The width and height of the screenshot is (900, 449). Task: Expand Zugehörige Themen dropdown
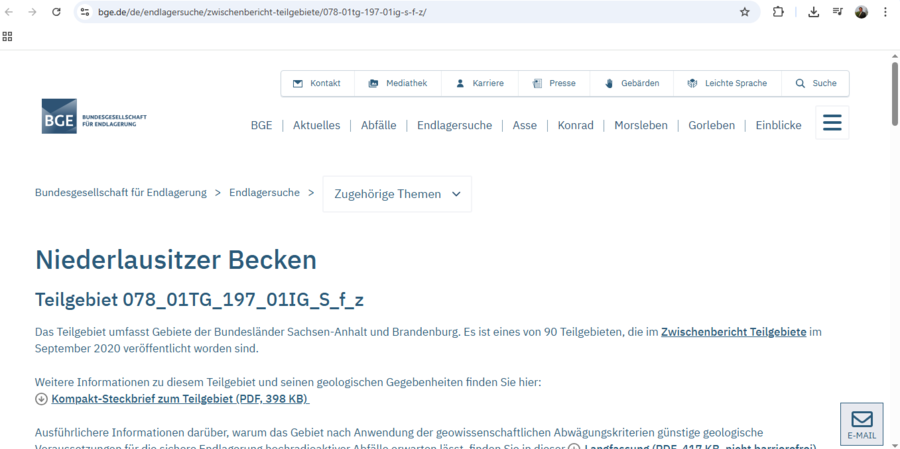(x=397, y=194)
